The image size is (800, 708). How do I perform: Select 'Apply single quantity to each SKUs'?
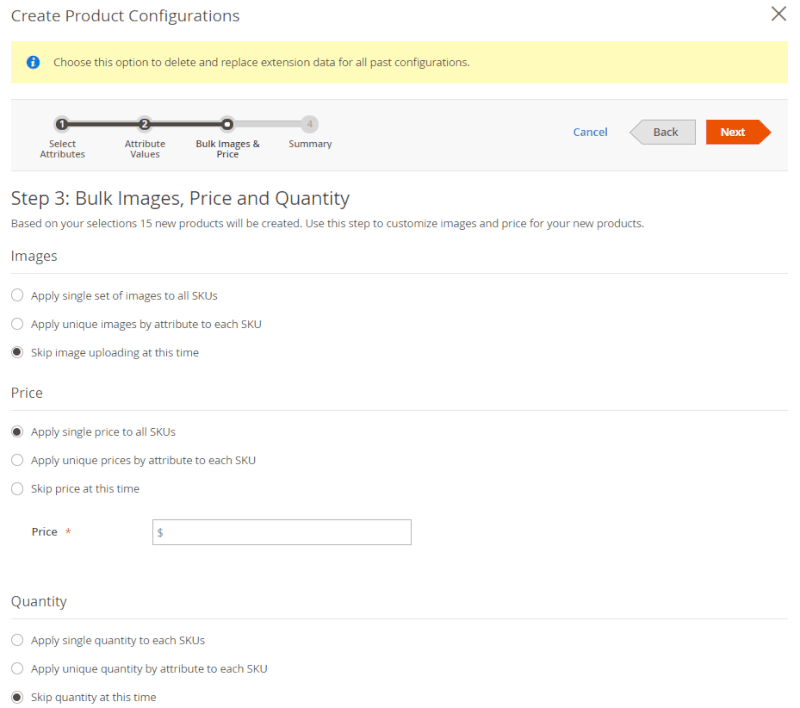pyautogui.click(x=16, y=640)
